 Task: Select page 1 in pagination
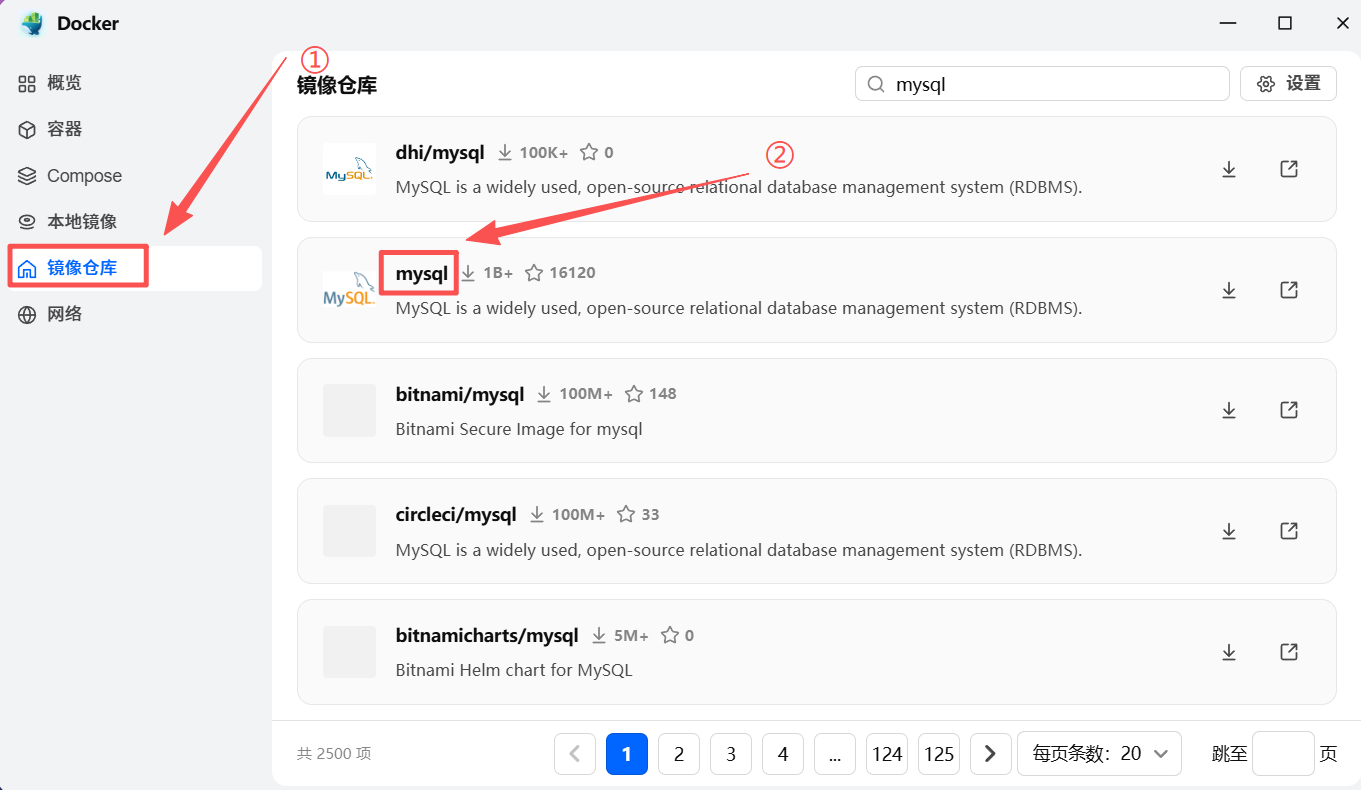tap(627, 754)
